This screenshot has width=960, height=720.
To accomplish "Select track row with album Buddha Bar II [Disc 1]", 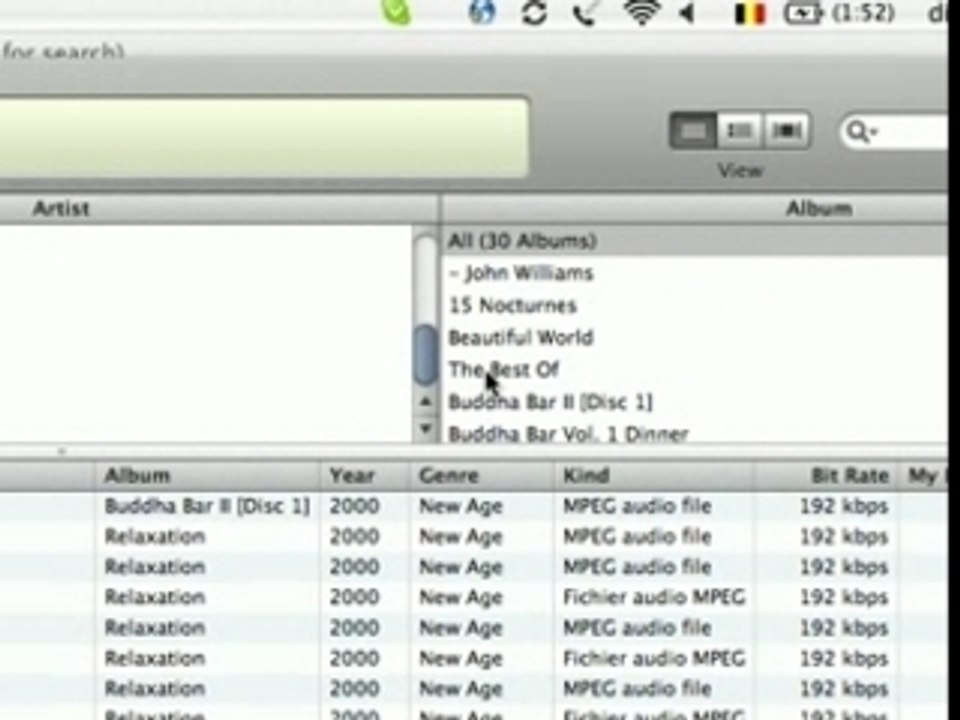I will pyautogui.click(x=474, y=506).
